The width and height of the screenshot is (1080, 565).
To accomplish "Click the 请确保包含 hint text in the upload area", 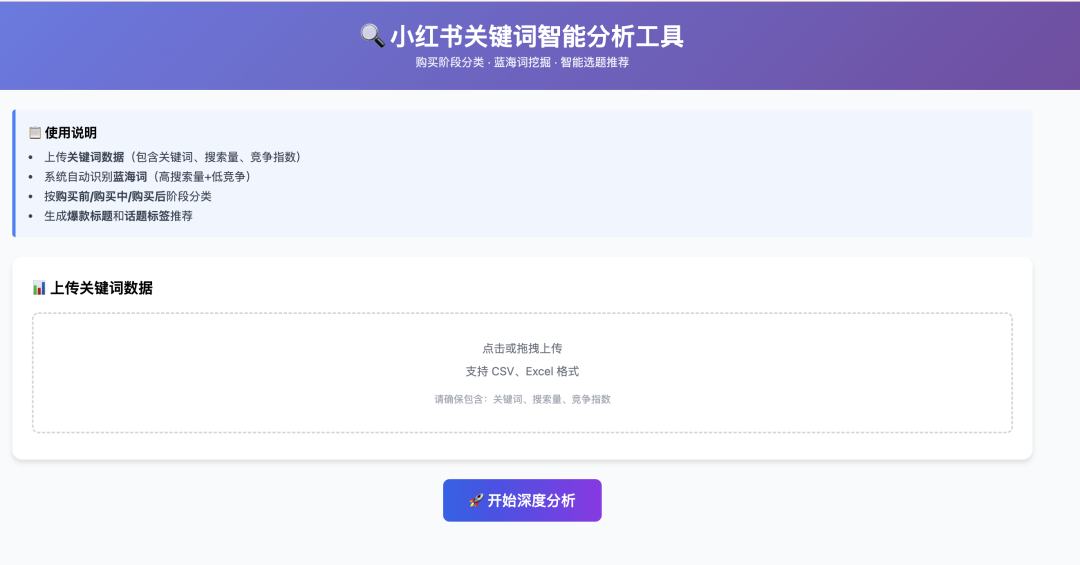I will click(x=522, y=399).
